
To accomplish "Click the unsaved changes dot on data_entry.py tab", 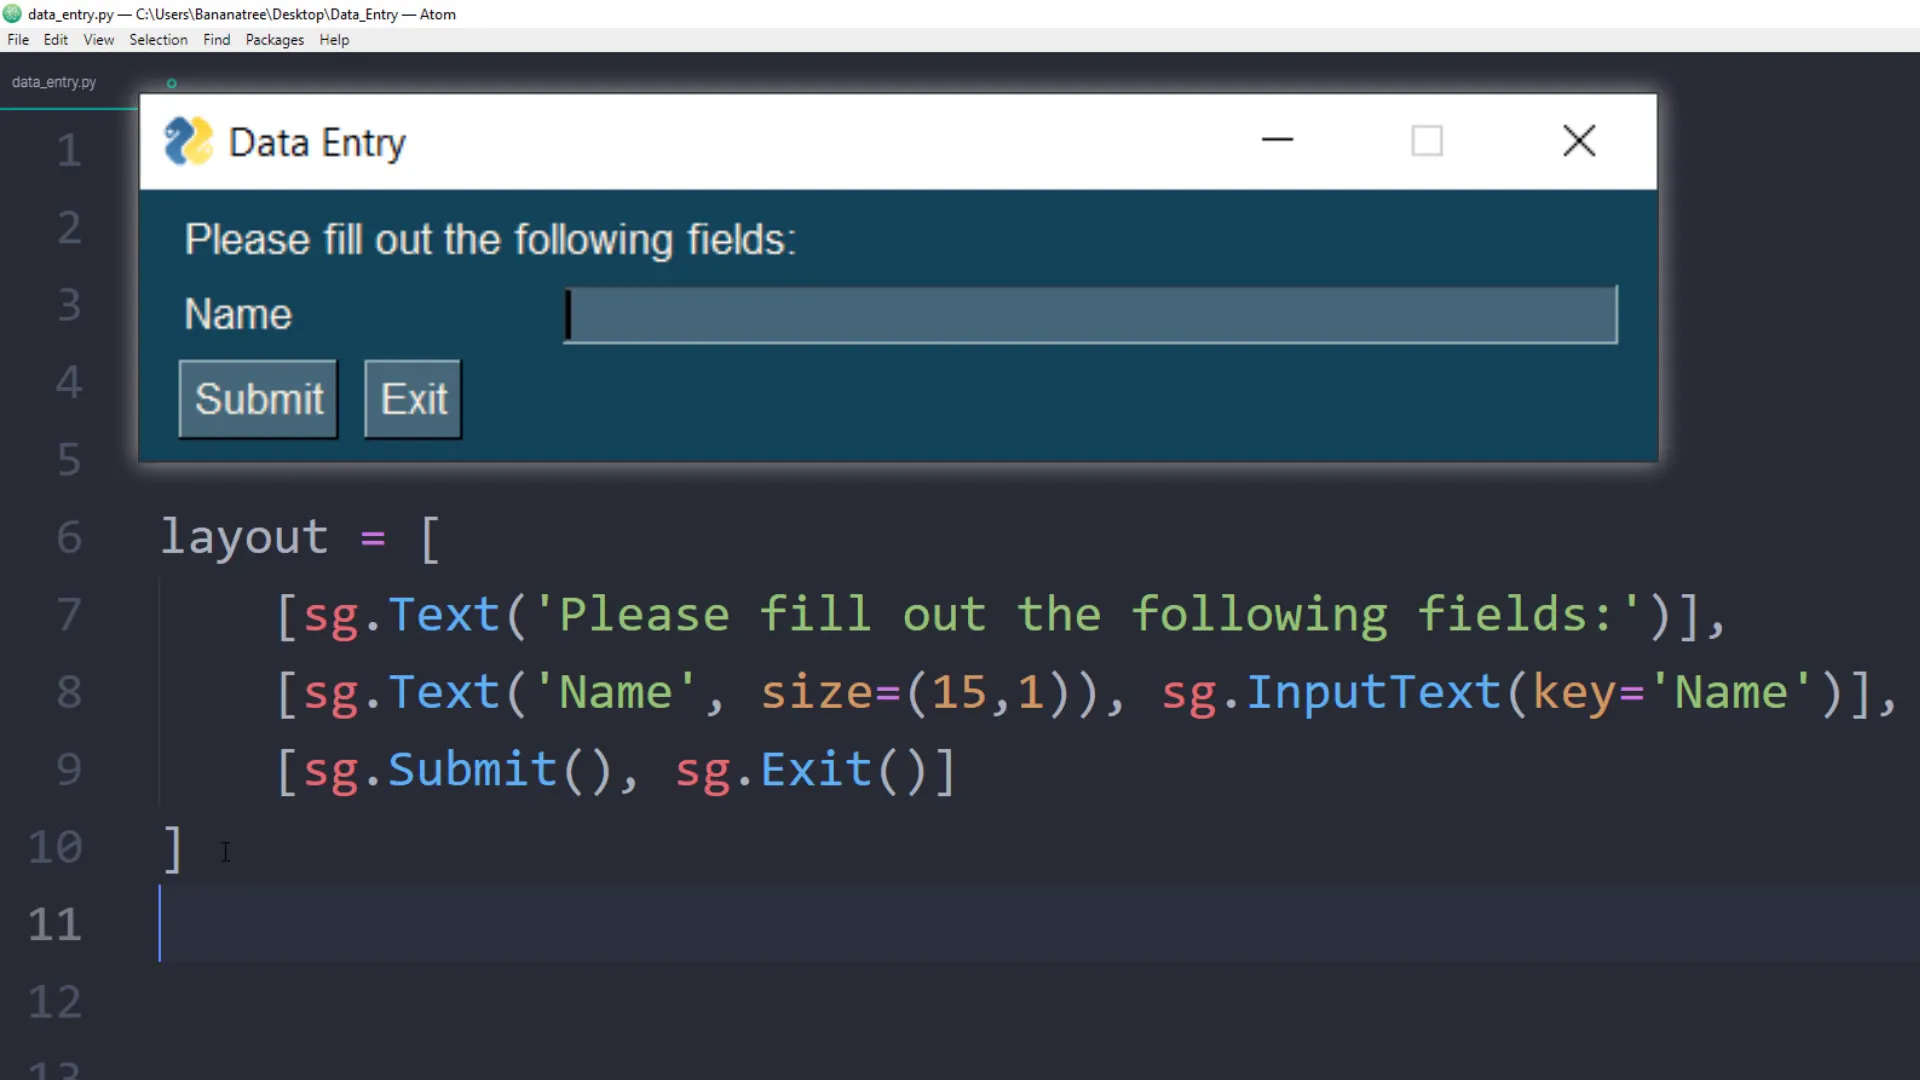I will coord(171,83).
